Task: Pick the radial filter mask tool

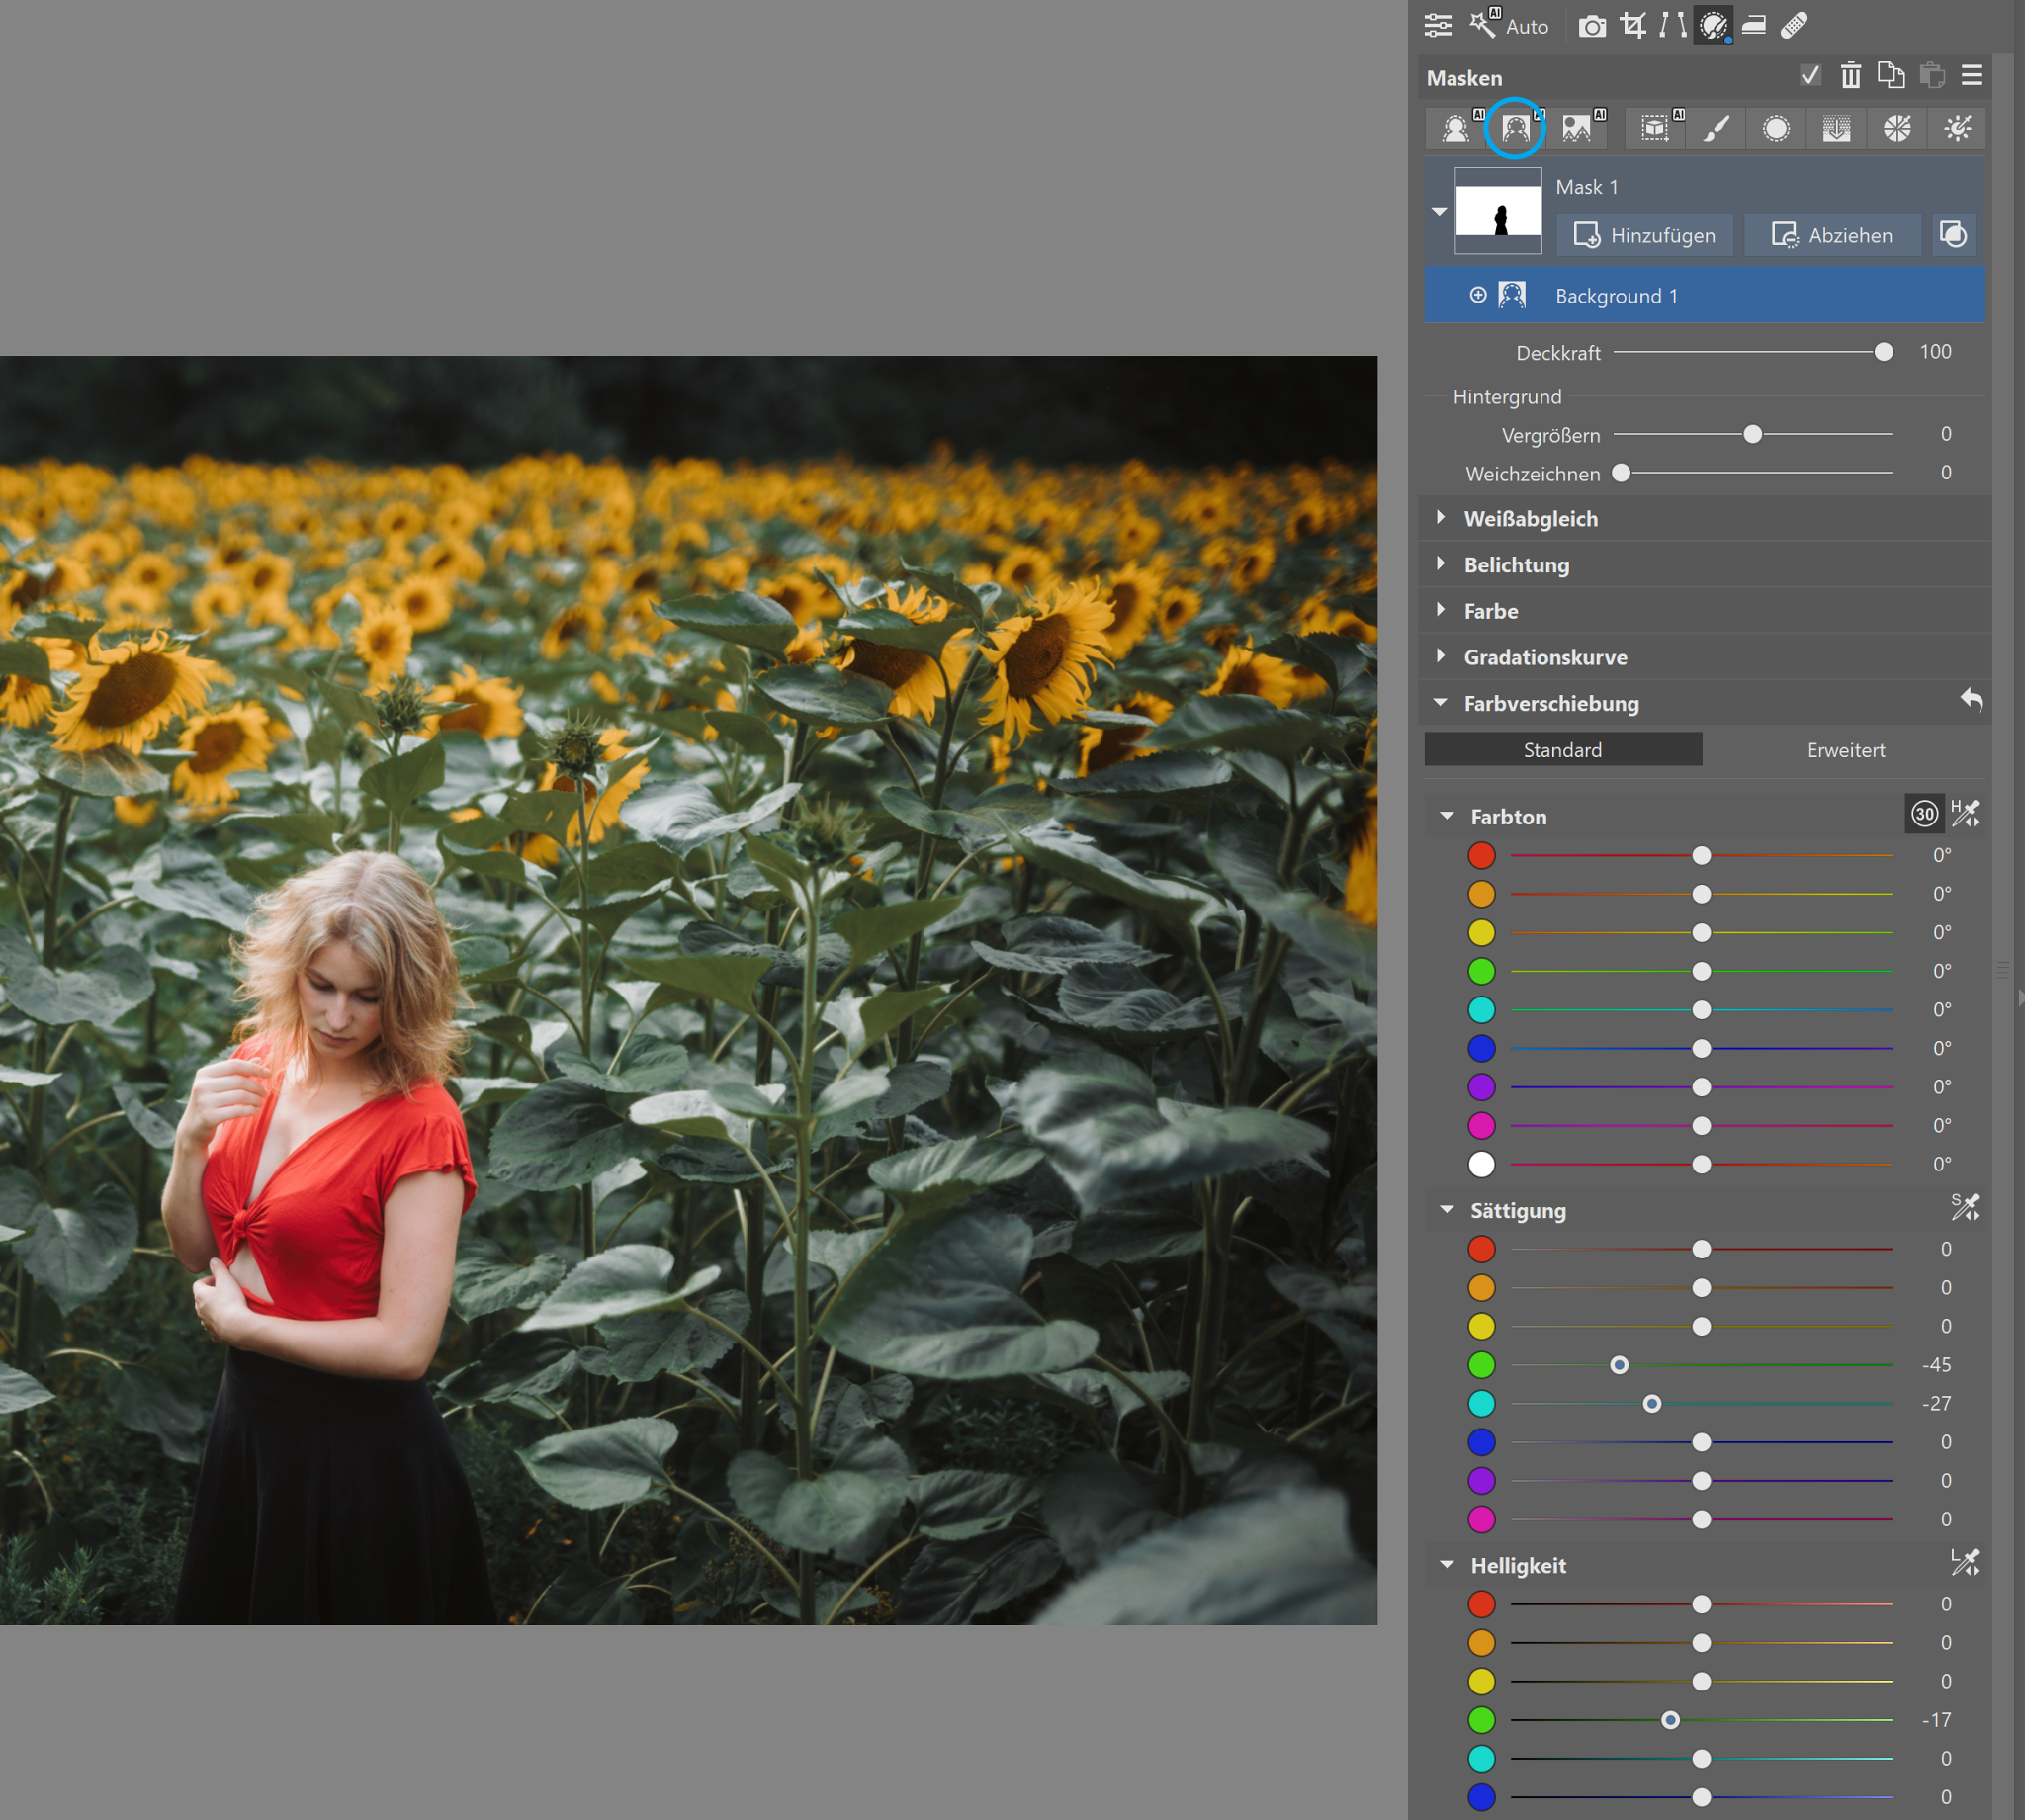Action: pyautogui.click(x=1776, y=129)
